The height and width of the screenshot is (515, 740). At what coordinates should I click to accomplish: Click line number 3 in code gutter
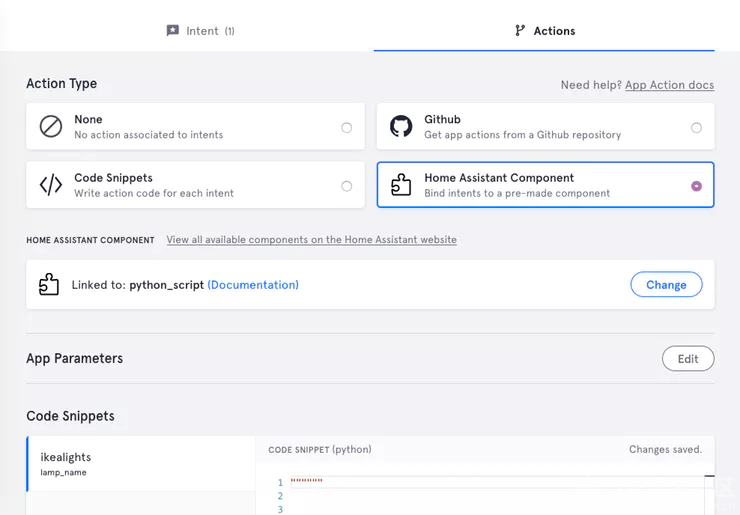pos(280,509)
